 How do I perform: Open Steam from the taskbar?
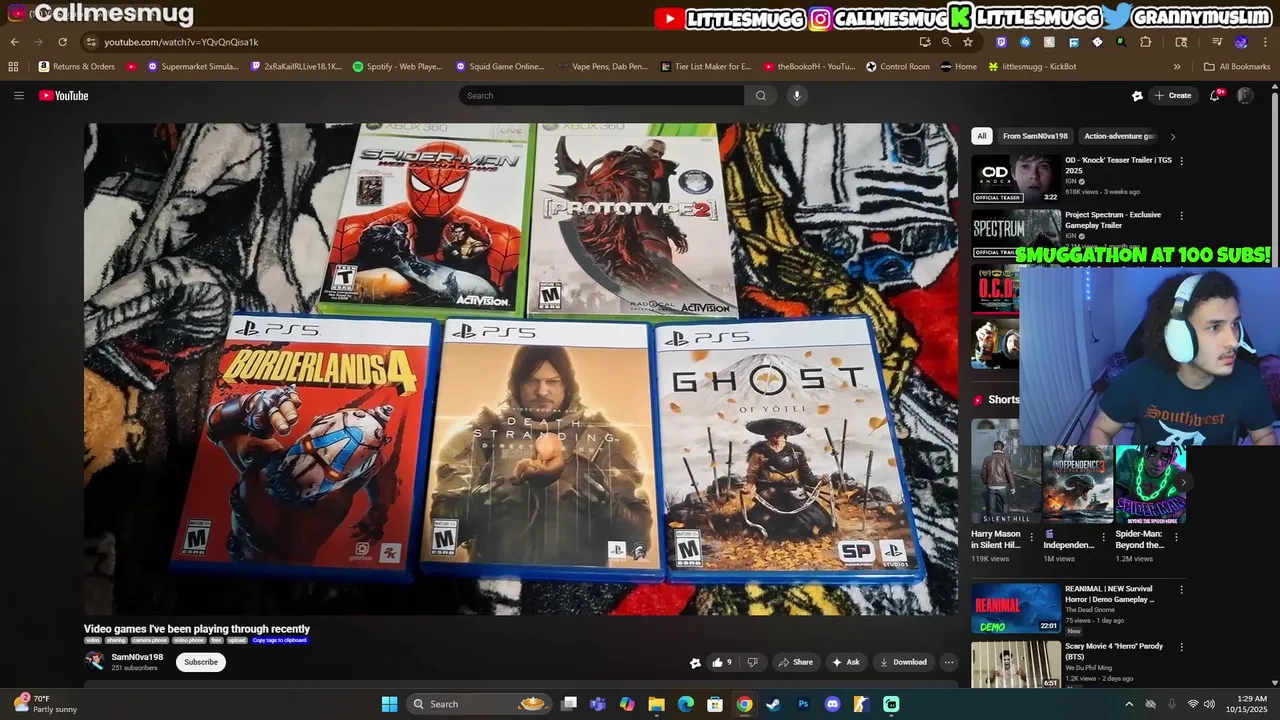(x=773, y=704)
